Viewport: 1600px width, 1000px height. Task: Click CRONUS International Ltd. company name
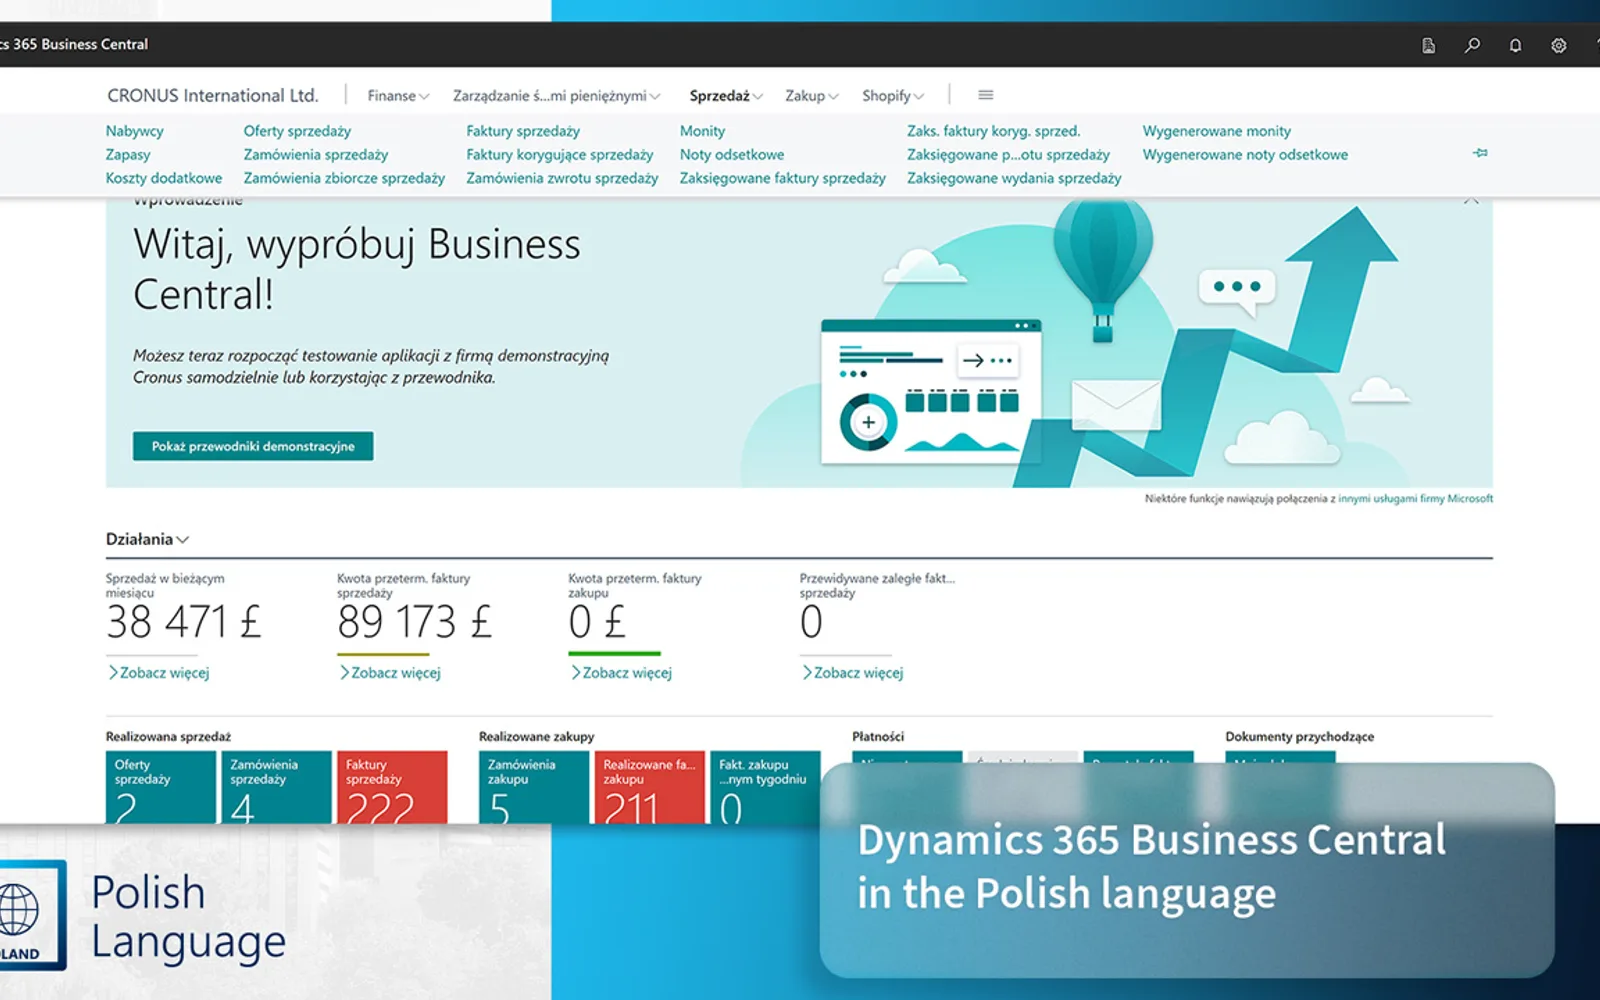[x=213, y=95]
